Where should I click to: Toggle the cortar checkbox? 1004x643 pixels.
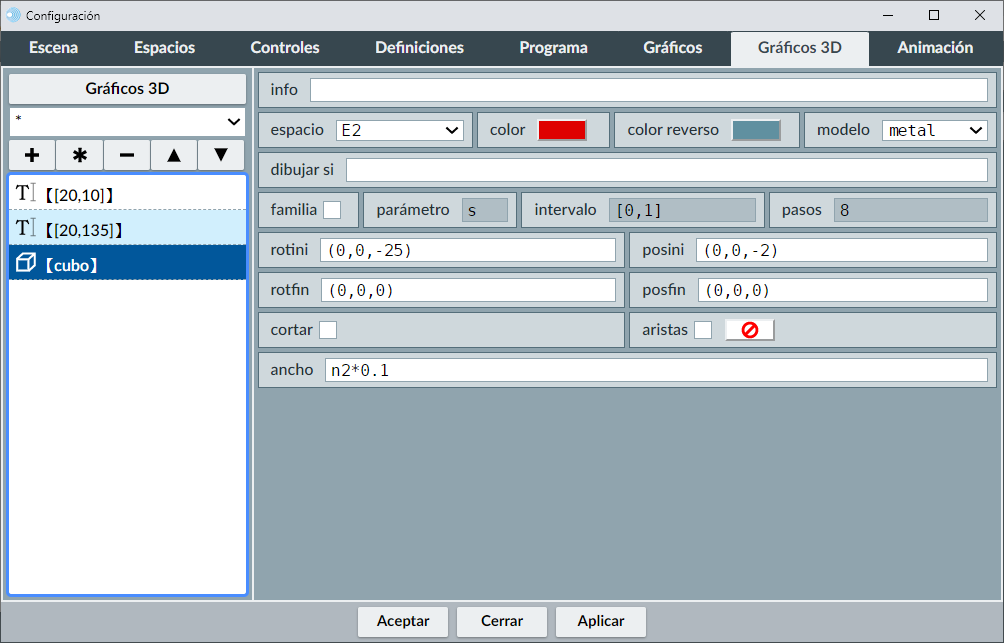pyautogui.click(x=328, y=330)
